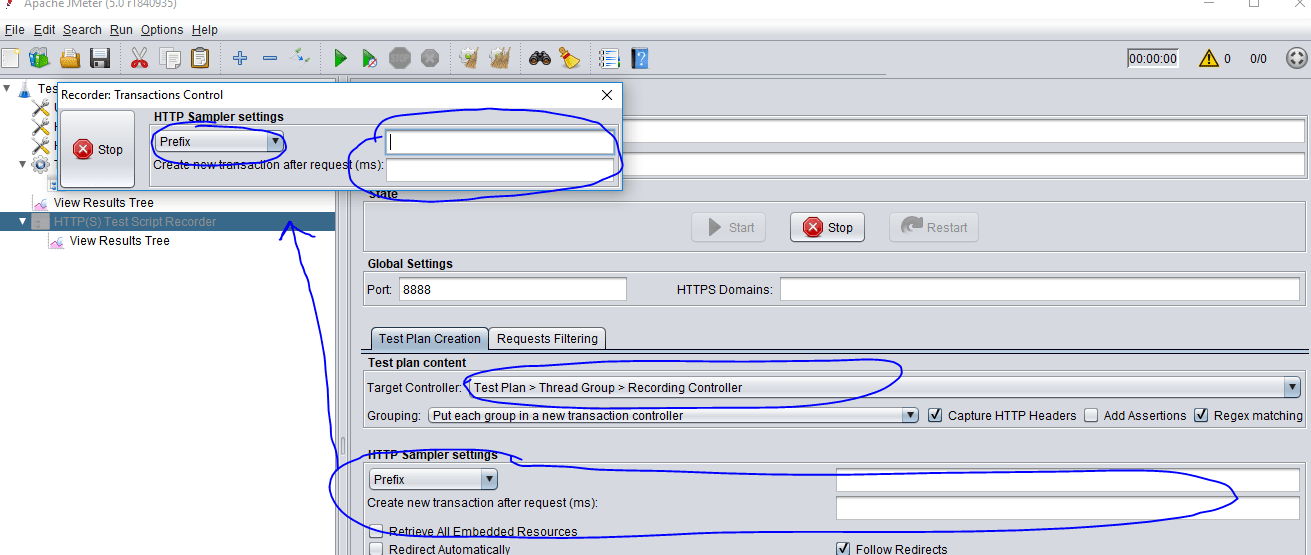Open the Templates icon in toolbar
The image size is (1311, 555).
(39, 58)
